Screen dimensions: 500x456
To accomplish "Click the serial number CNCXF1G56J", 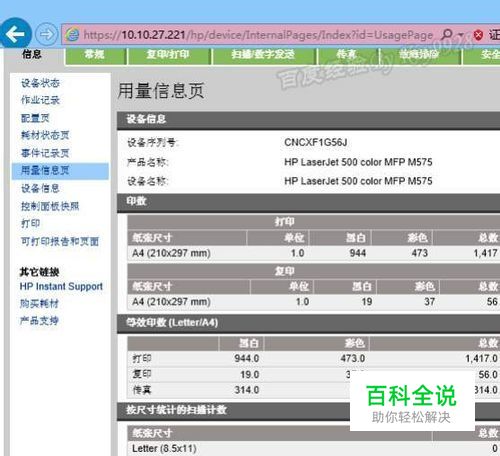I will (316, 143).
